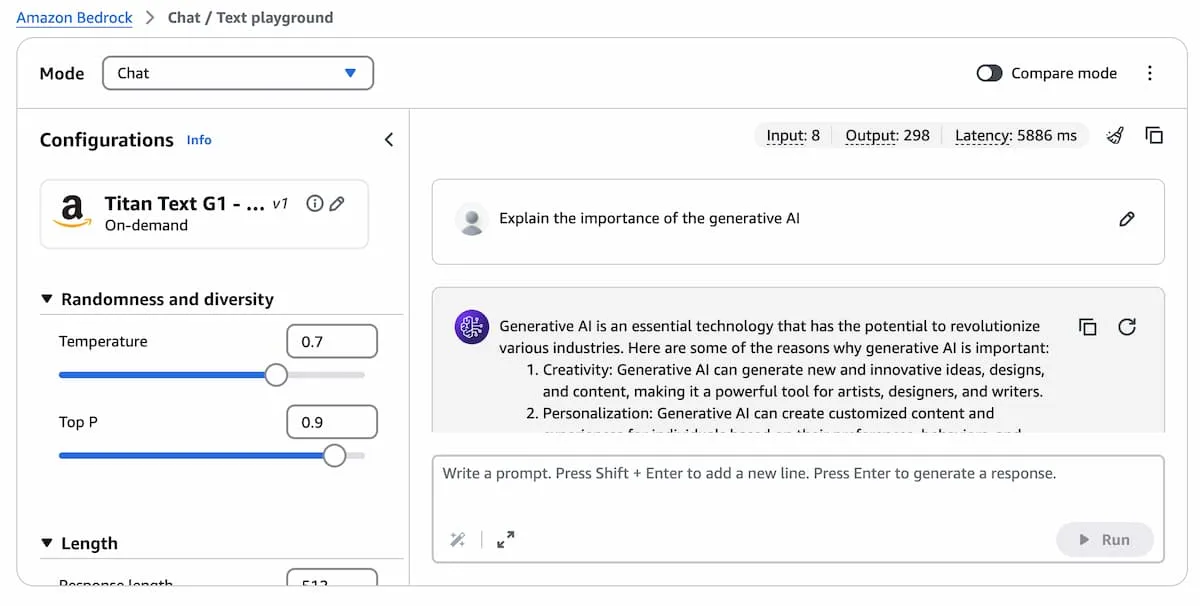Regenerate the response with refresh icon
The image size is (1200, 606).
click(x=1127, y=327)
